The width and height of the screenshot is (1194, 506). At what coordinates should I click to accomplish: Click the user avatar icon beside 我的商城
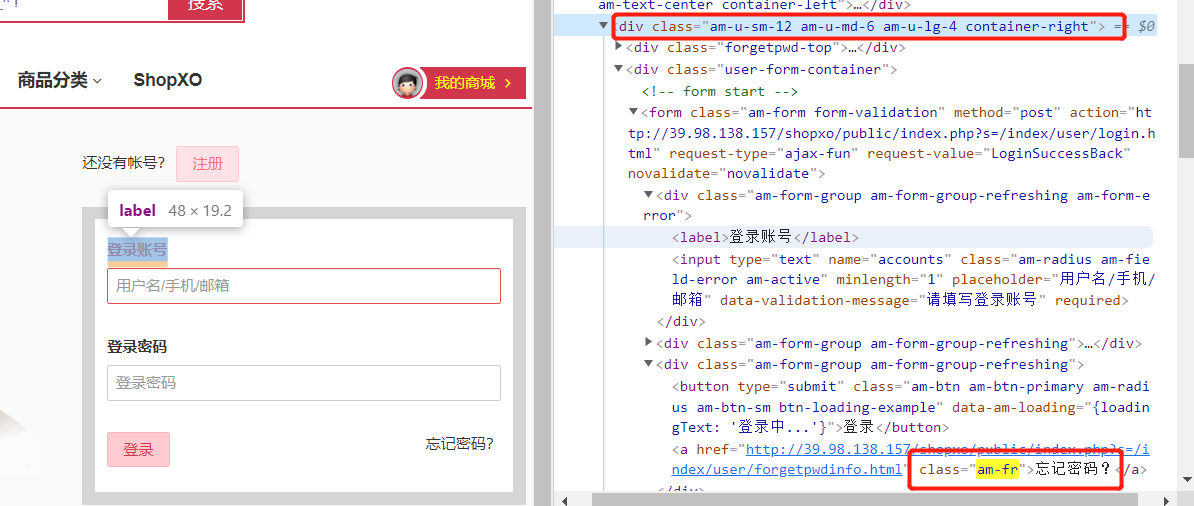(x=407, y=83)
